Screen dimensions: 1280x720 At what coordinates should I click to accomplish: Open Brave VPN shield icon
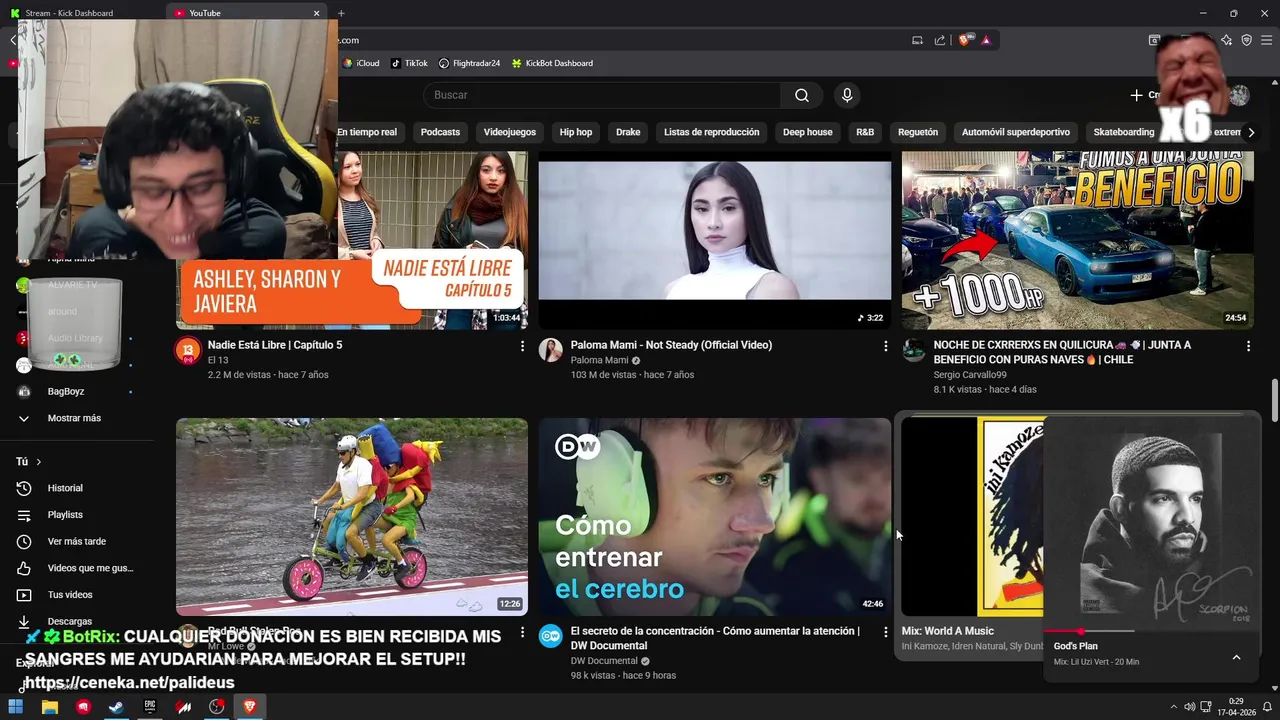click(x=1247, y=40)
